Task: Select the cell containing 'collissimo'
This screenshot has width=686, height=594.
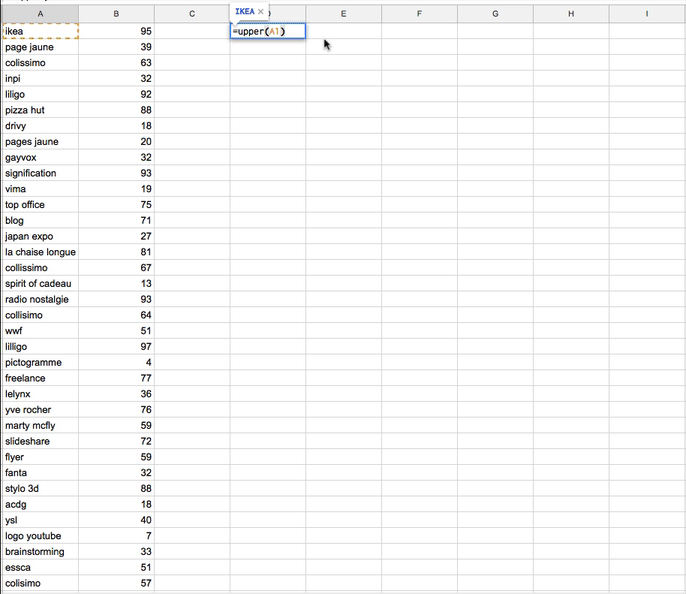Action: pyautogui.click(x=40, y=267)
